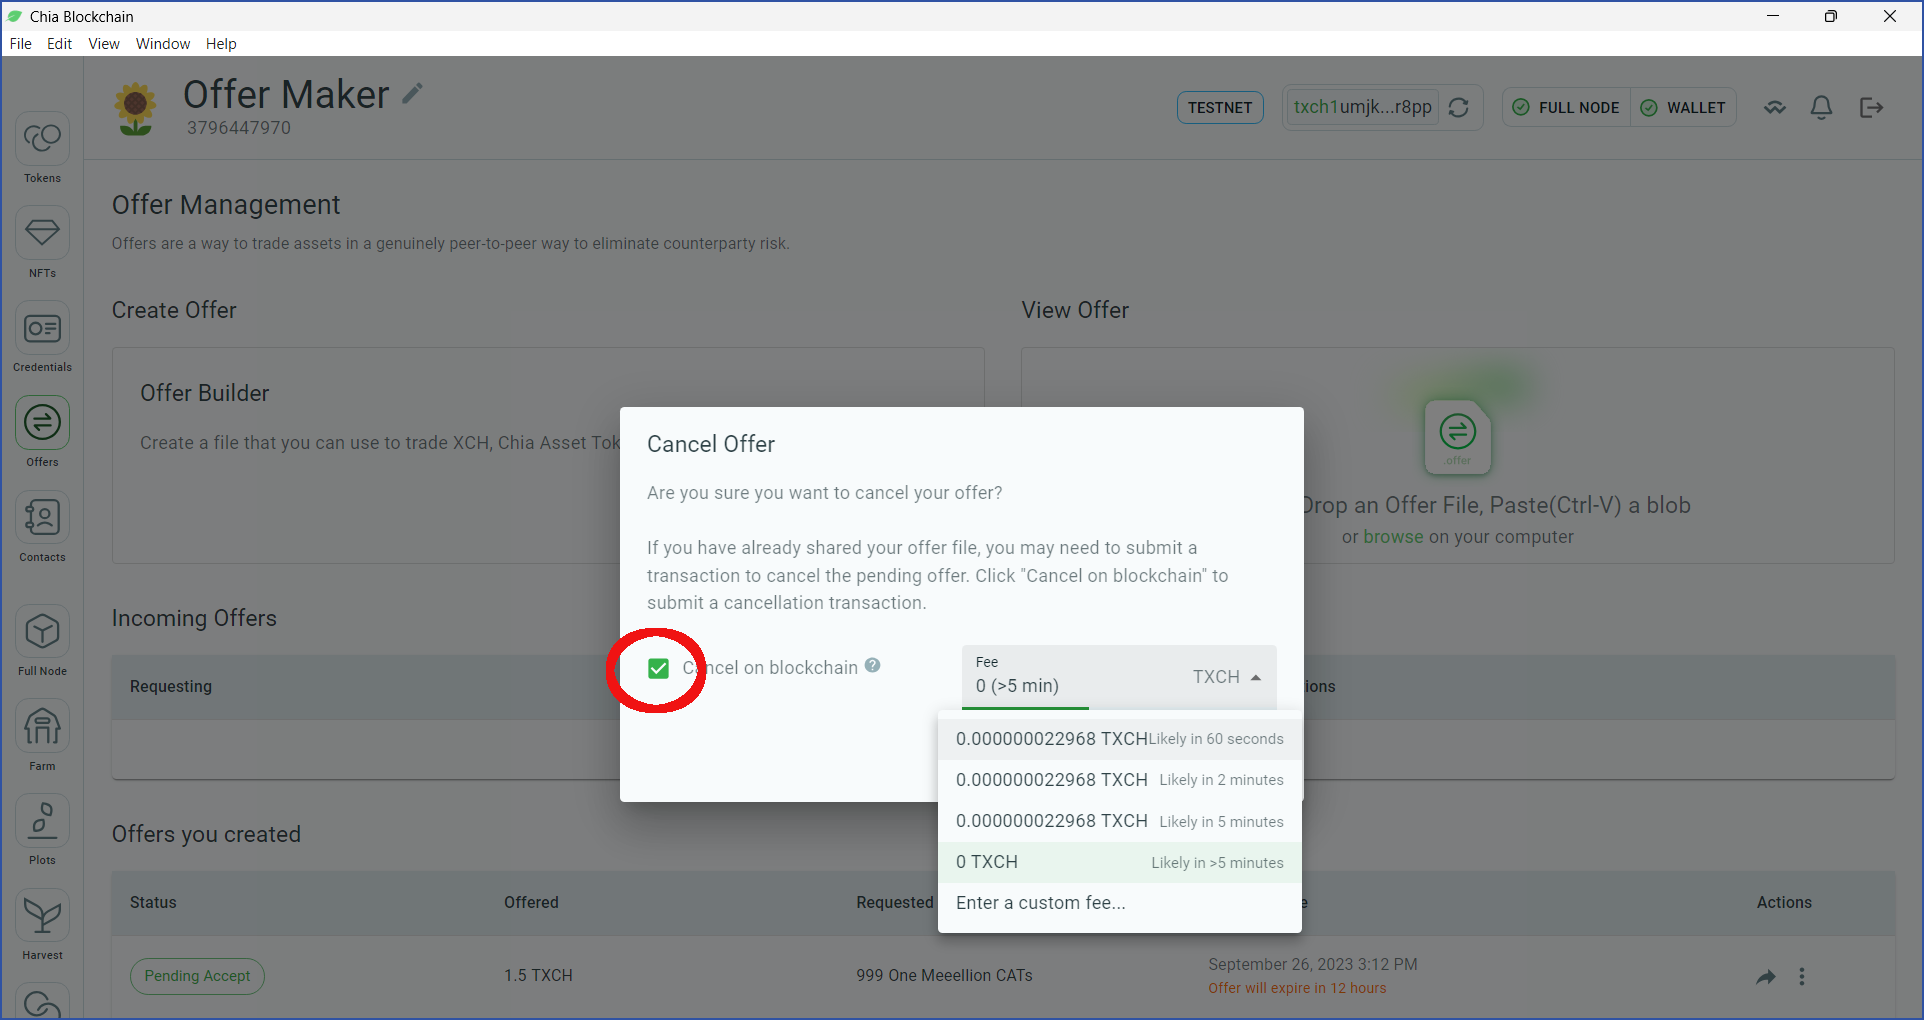
Task: Click the browse link in View Offer
Action: (1393, 537)
